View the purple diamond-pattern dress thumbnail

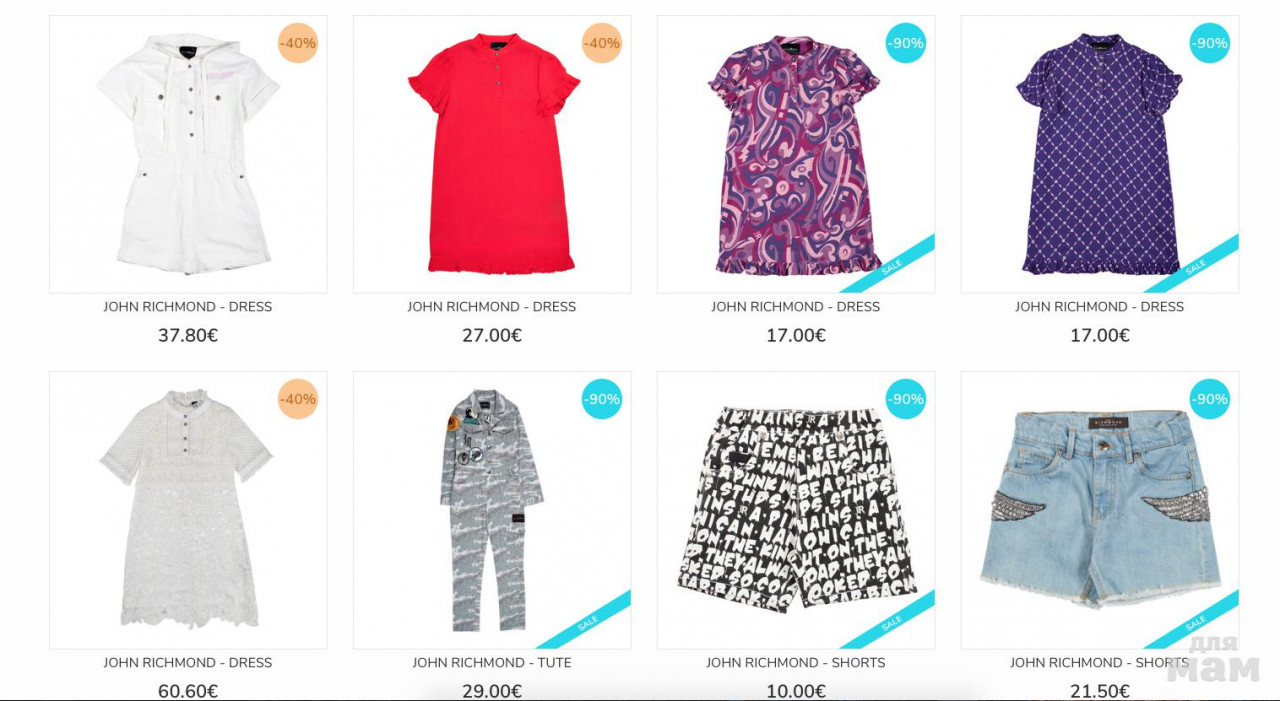(x=1100, y=154)
